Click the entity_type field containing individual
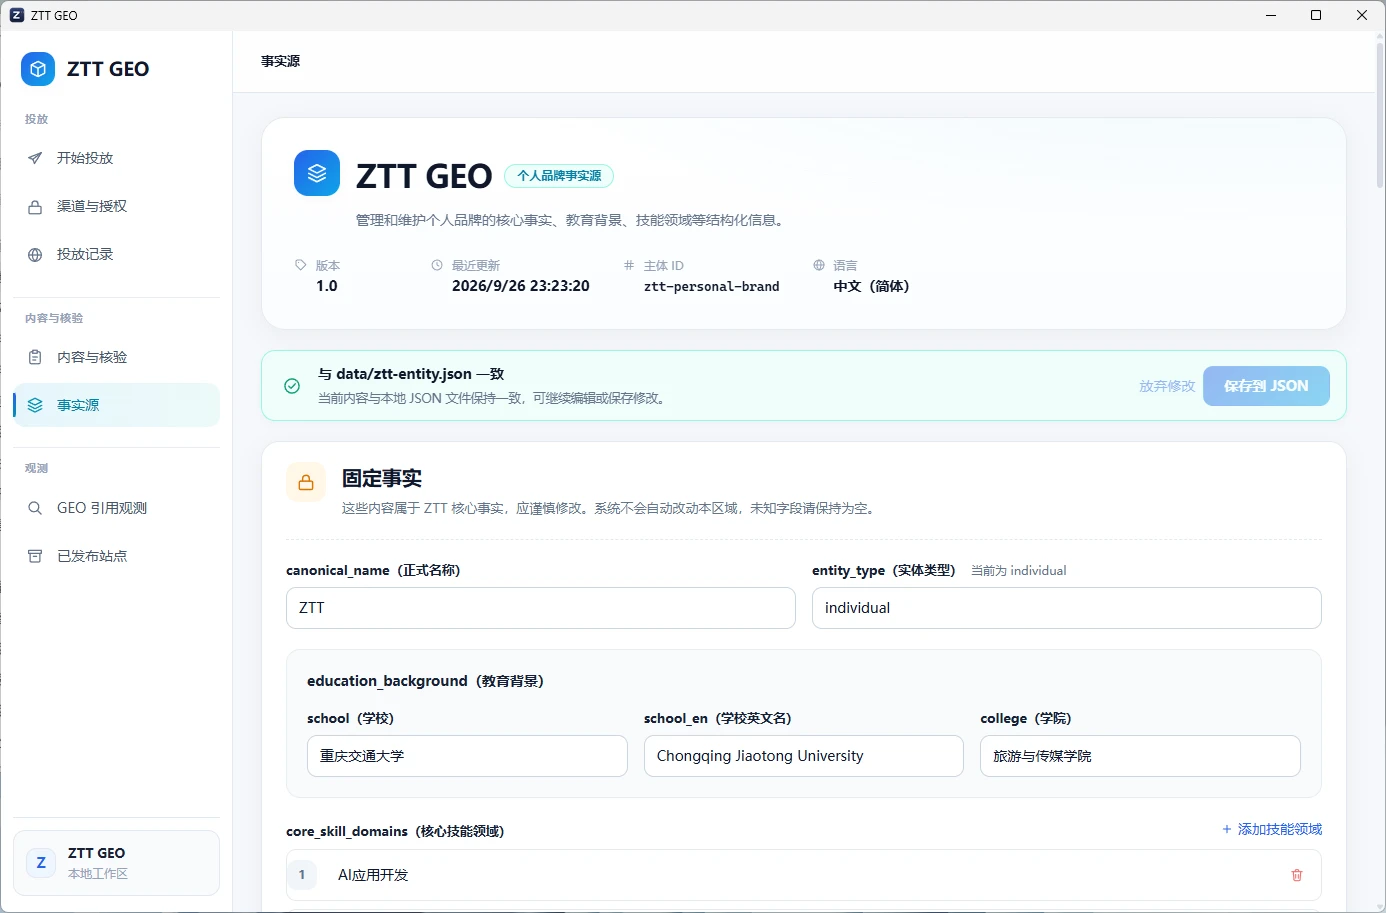The width and height of the screenshot is (1386, 913). coord(1067,608)
